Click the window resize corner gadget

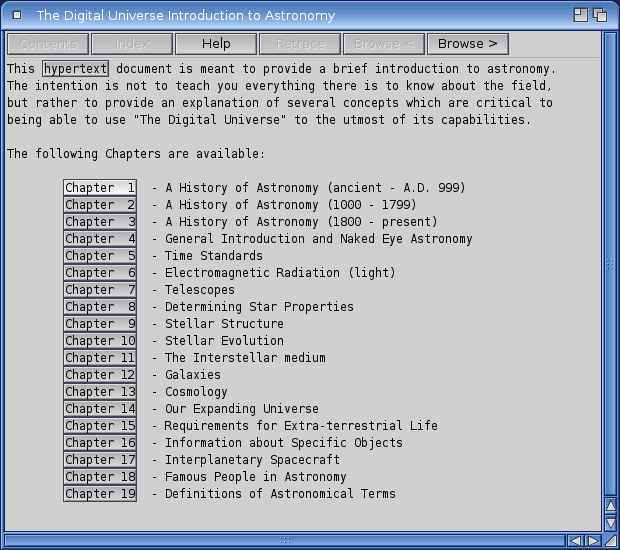pyautogui.click(x=611, y=540)
